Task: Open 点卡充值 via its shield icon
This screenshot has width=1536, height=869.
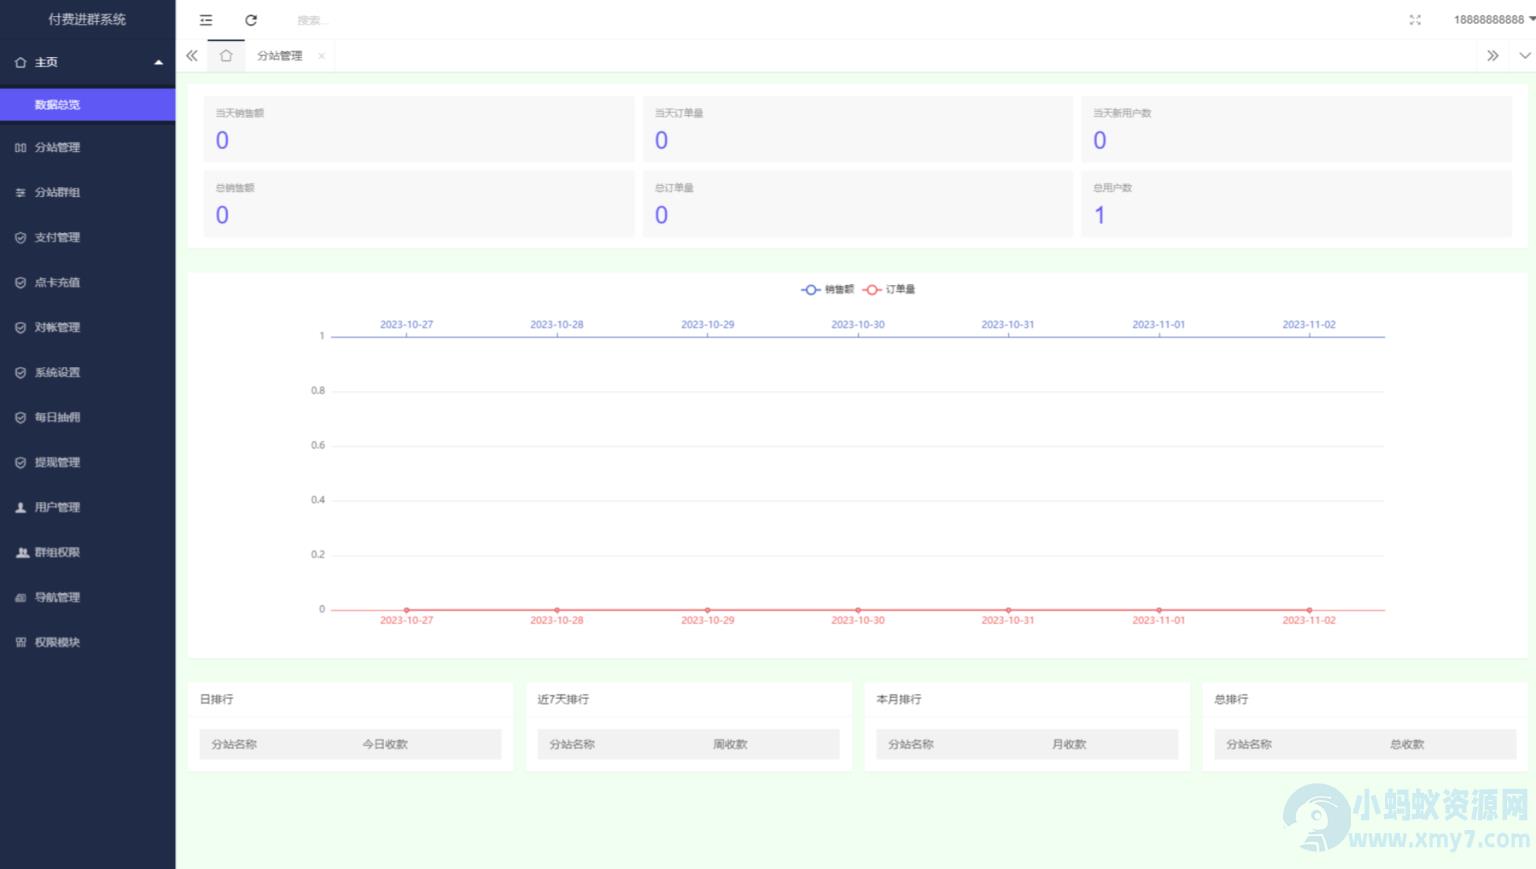Action: [x=20, y=283]
